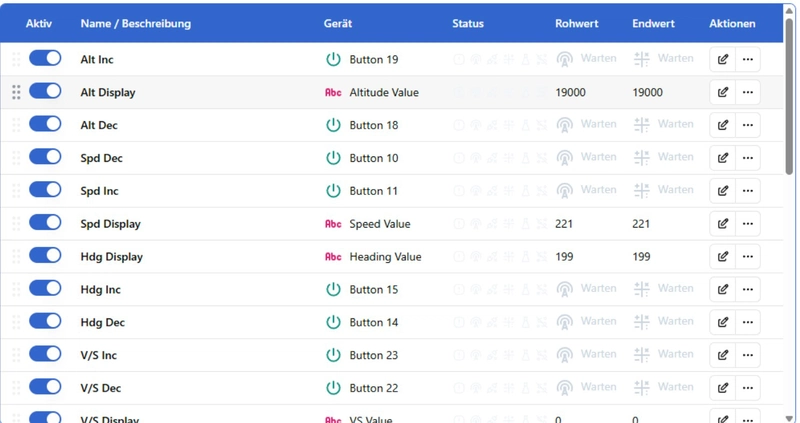
Task: Open more options menu for Alt Display
Action: [748, 93]
